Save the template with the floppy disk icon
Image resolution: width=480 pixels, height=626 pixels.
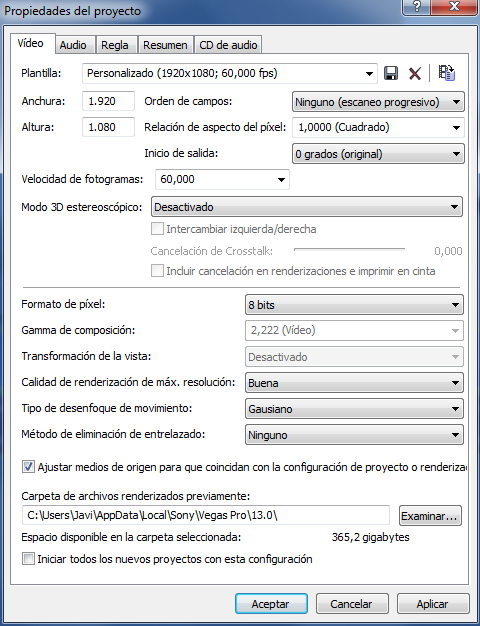(391, 73)
